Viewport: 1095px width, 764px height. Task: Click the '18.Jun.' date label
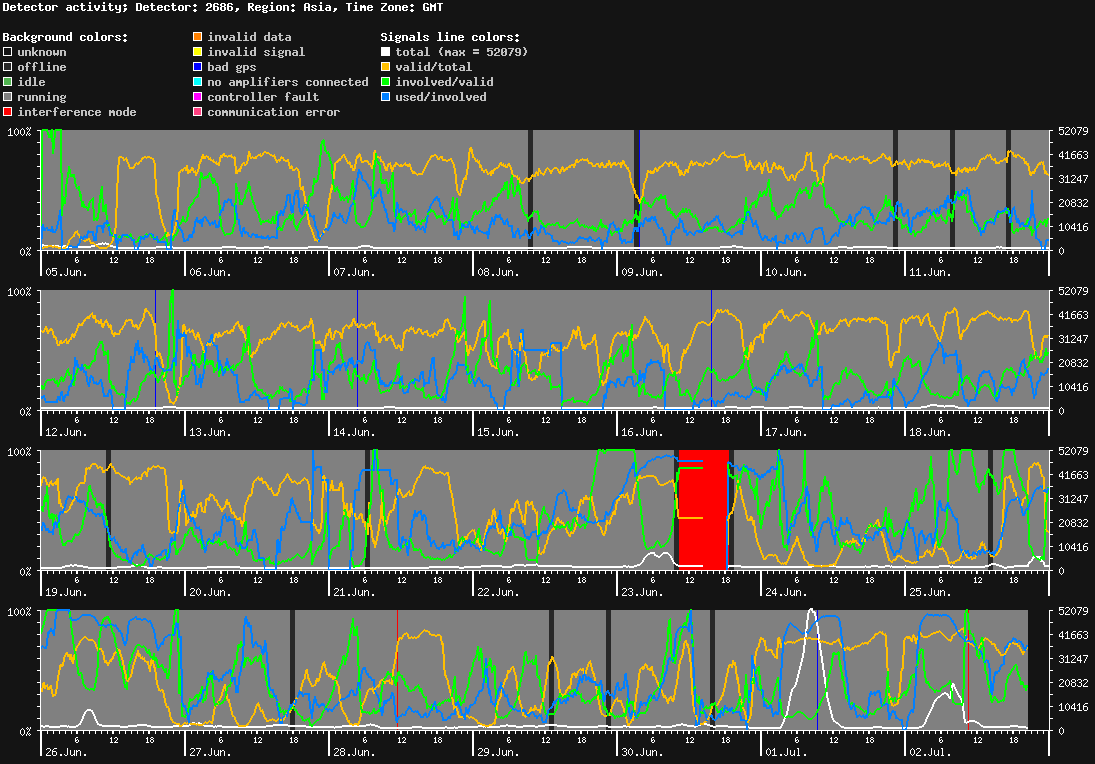(x=930, y=432)
